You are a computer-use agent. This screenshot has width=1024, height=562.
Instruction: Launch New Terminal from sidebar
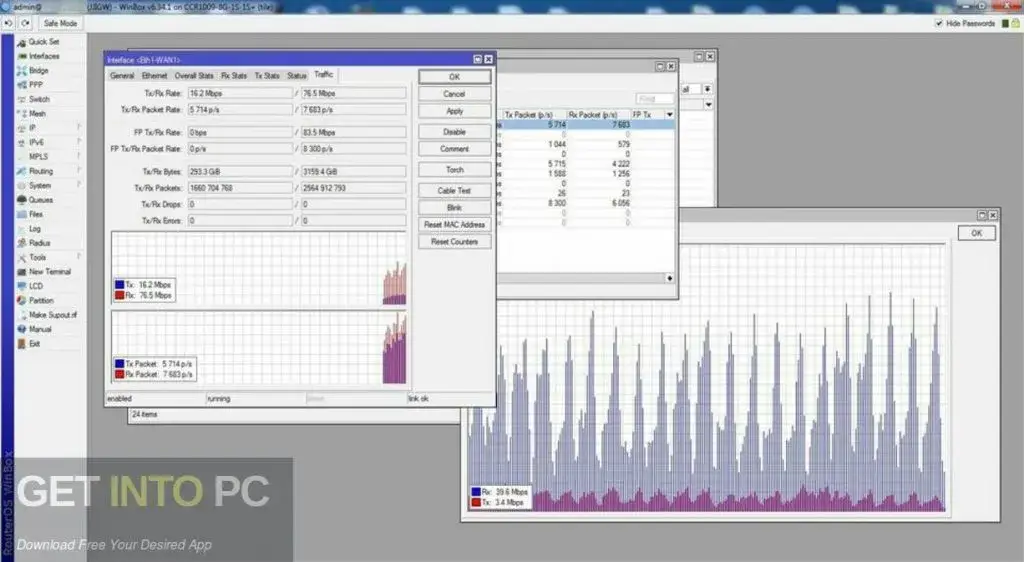click(49, 272)
